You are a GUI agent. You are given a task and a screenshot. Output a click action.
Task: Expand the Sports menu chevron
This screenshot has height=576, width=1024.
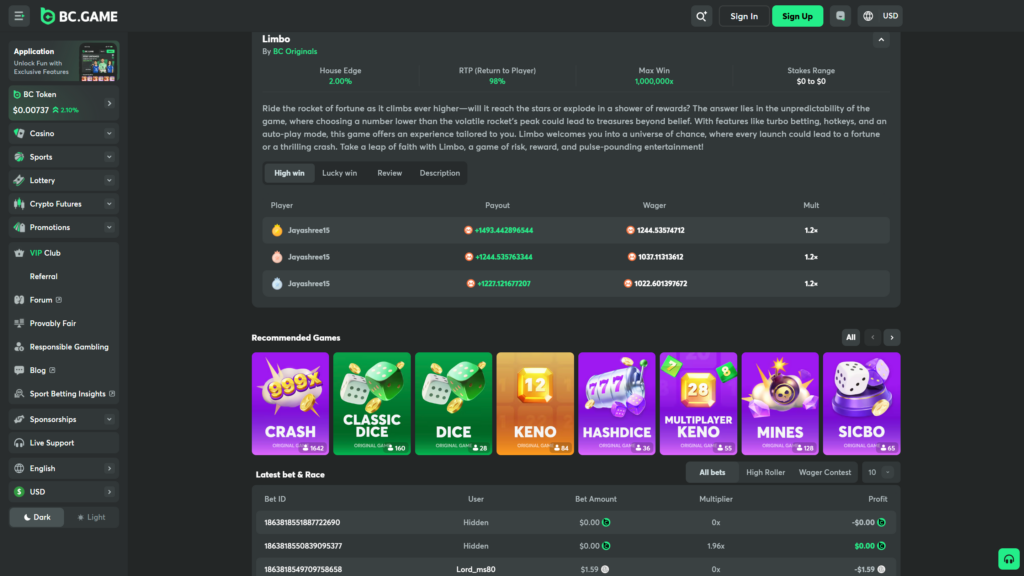(x=109, y=157)
